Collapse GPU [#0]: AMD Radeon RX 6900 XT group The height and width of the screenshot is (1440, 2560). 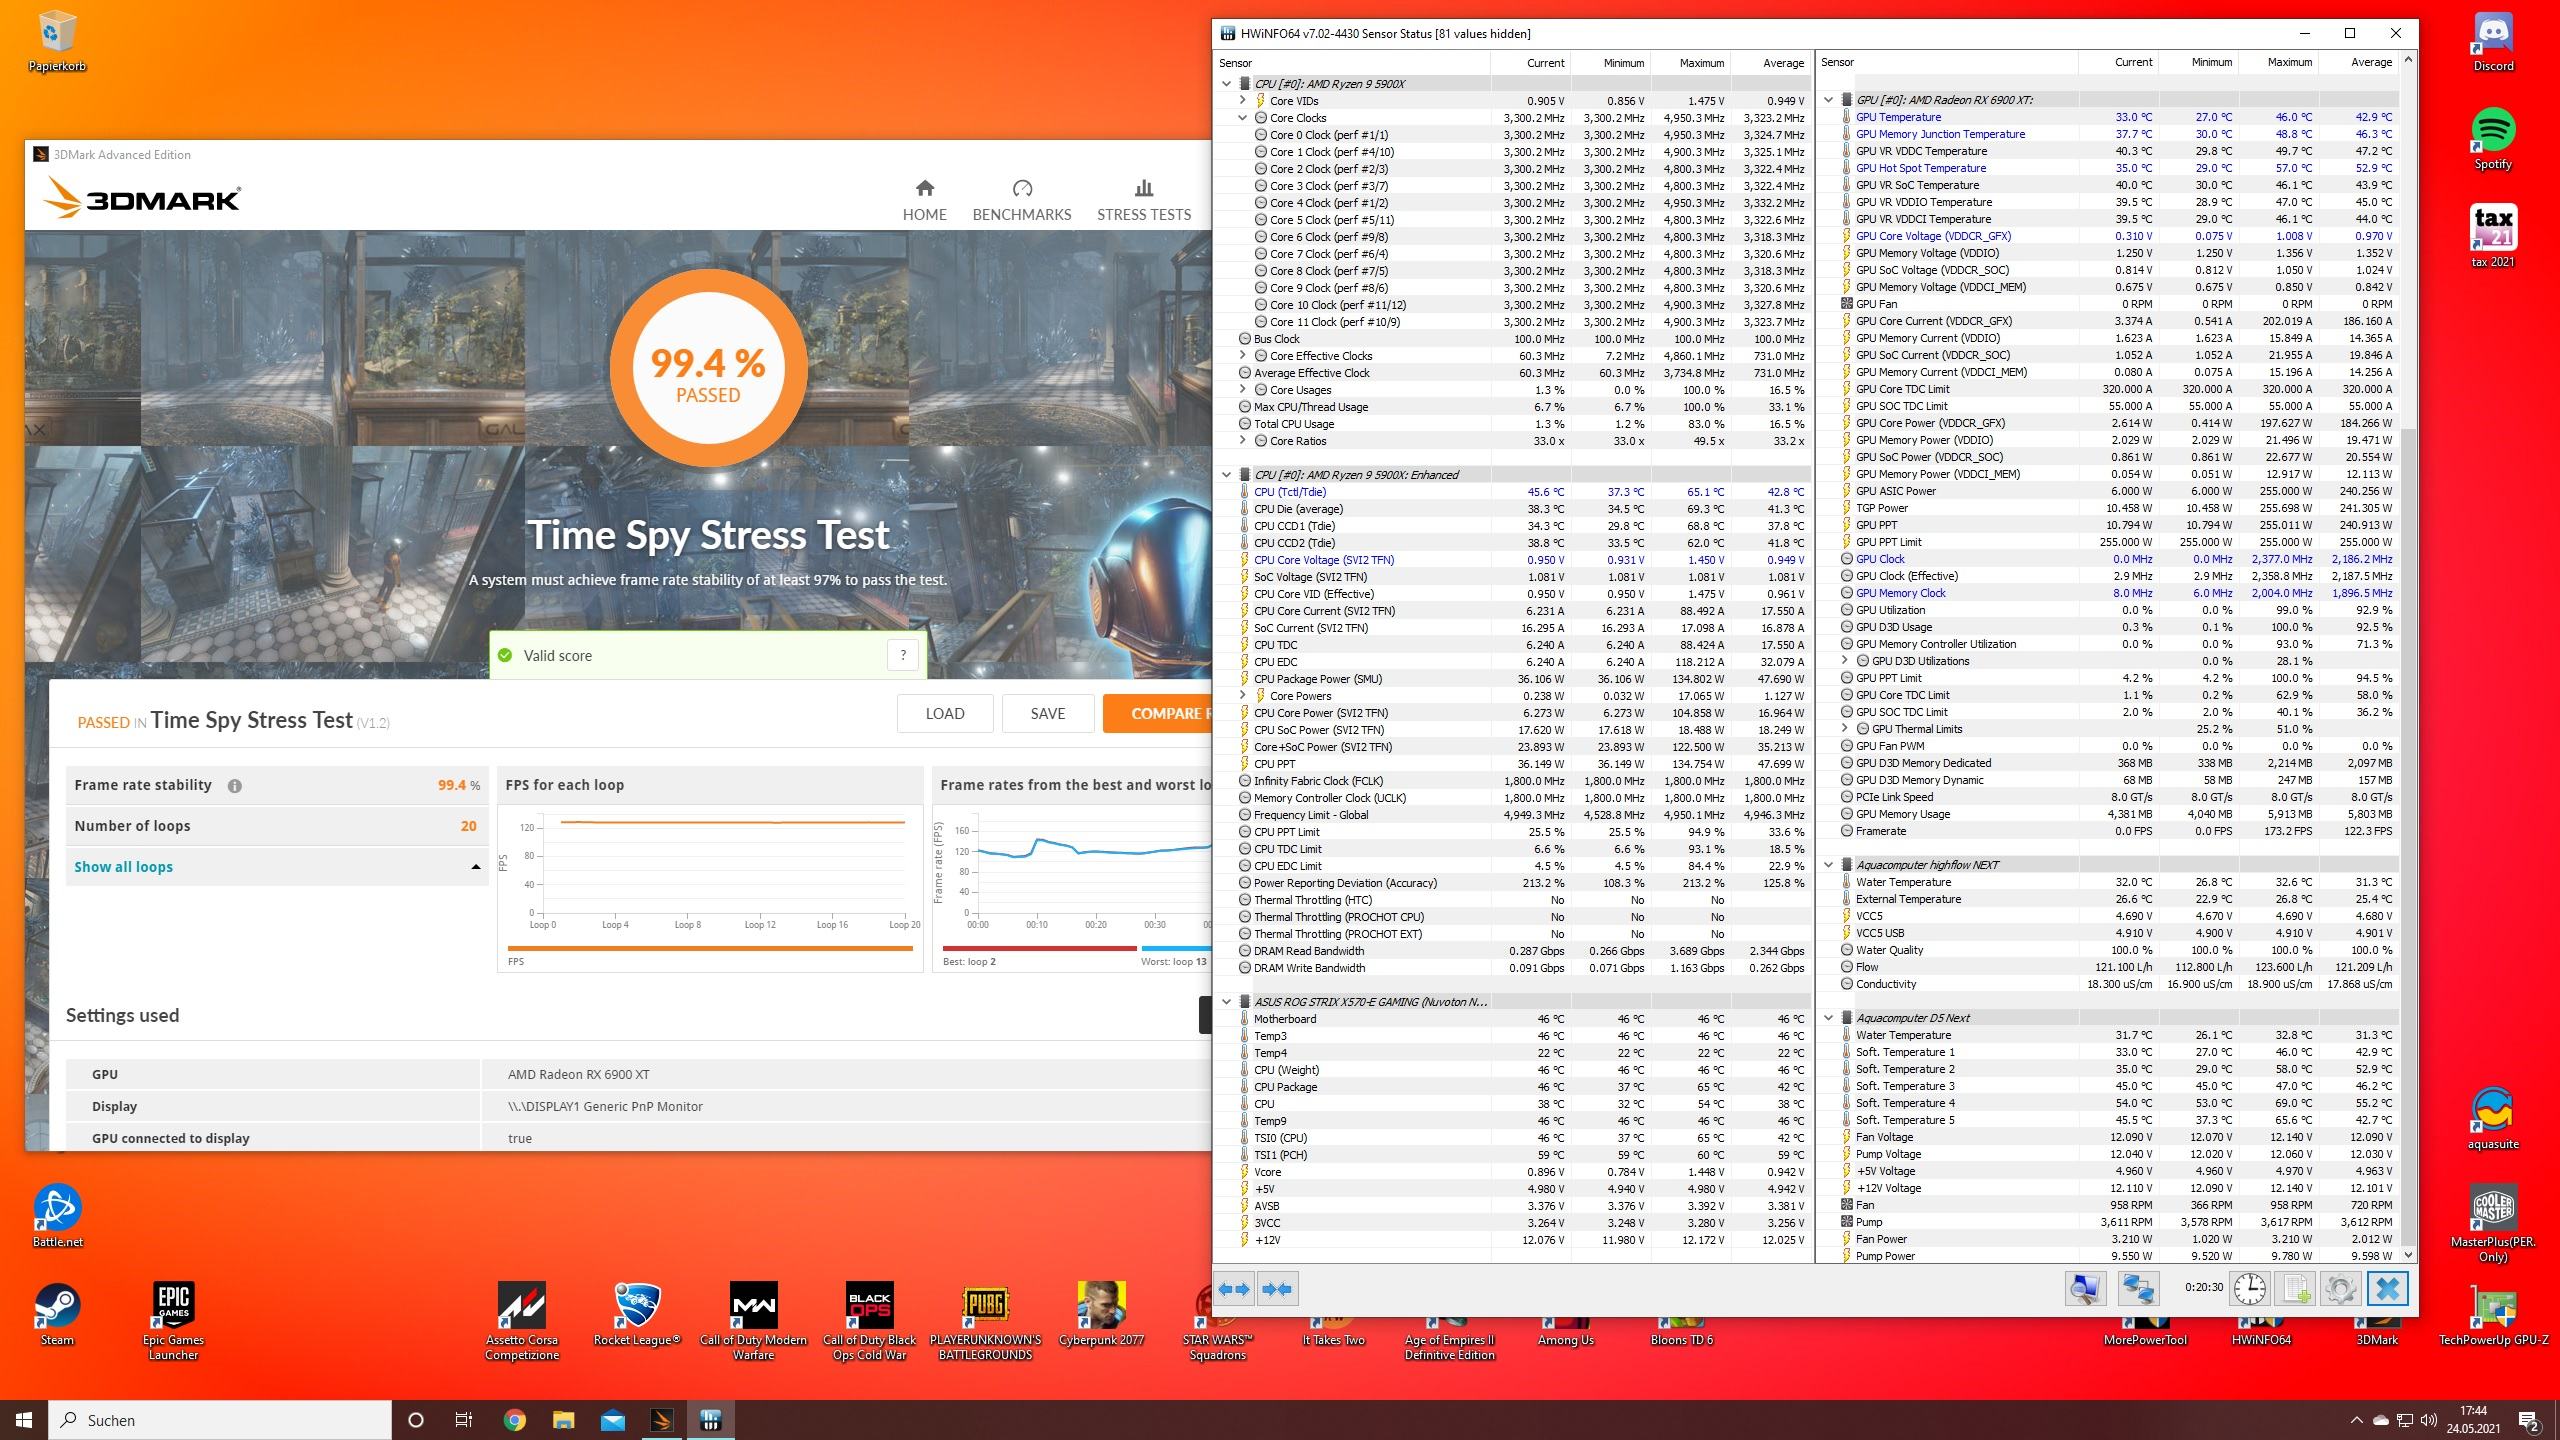(x=1829, y=100)
